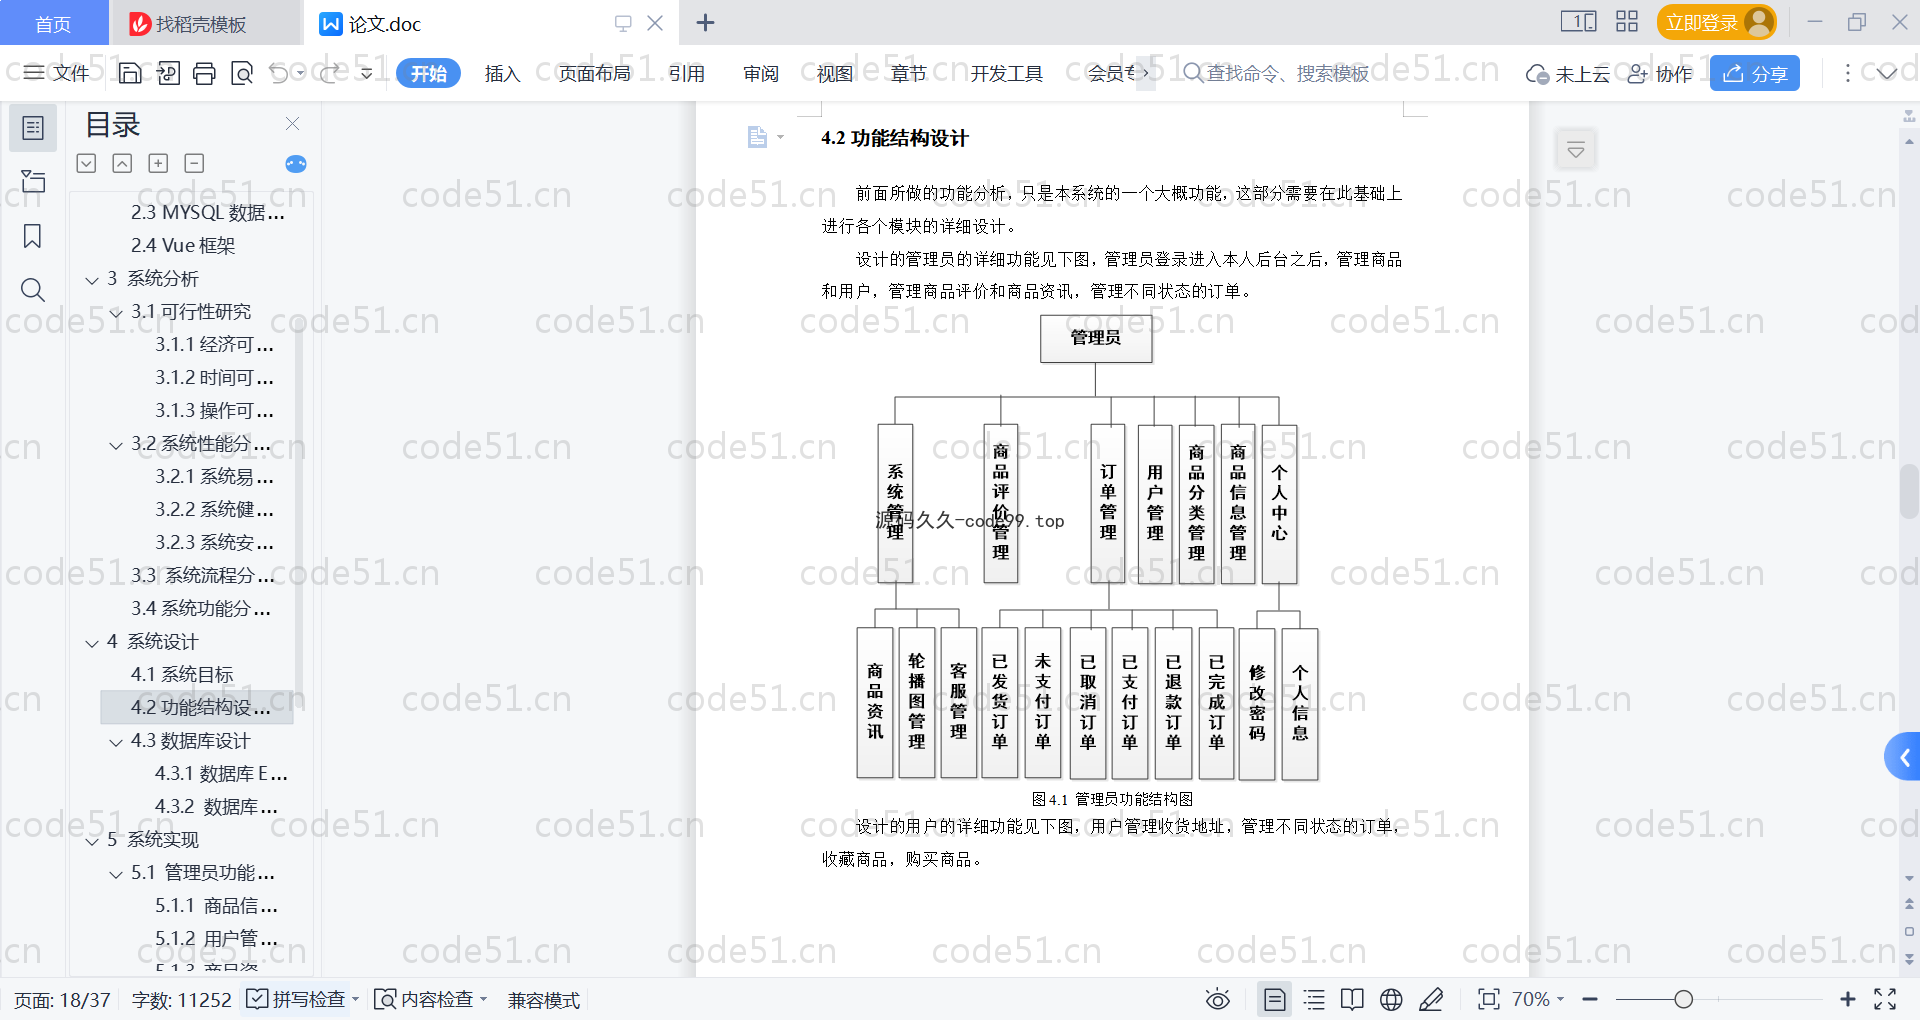Image resolution: width=1920 pixels, height=1020 pixels.
Task: Click the zoom slider handle
Action: pyautogui.click(x=1683, y=999)
